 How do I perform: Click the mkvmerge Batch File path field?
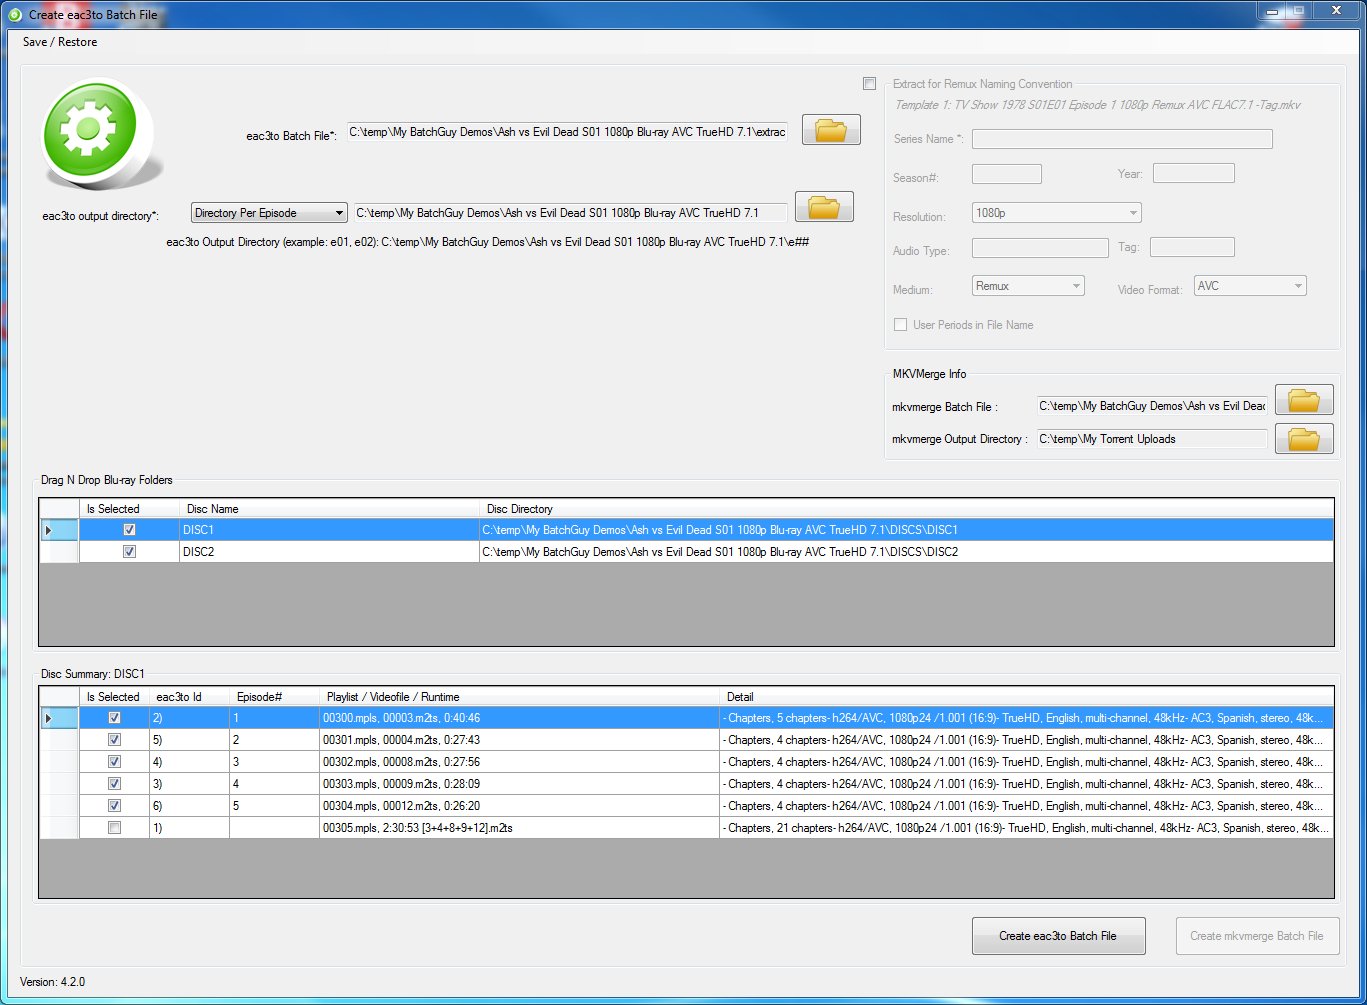click(x=1152, y=406)
